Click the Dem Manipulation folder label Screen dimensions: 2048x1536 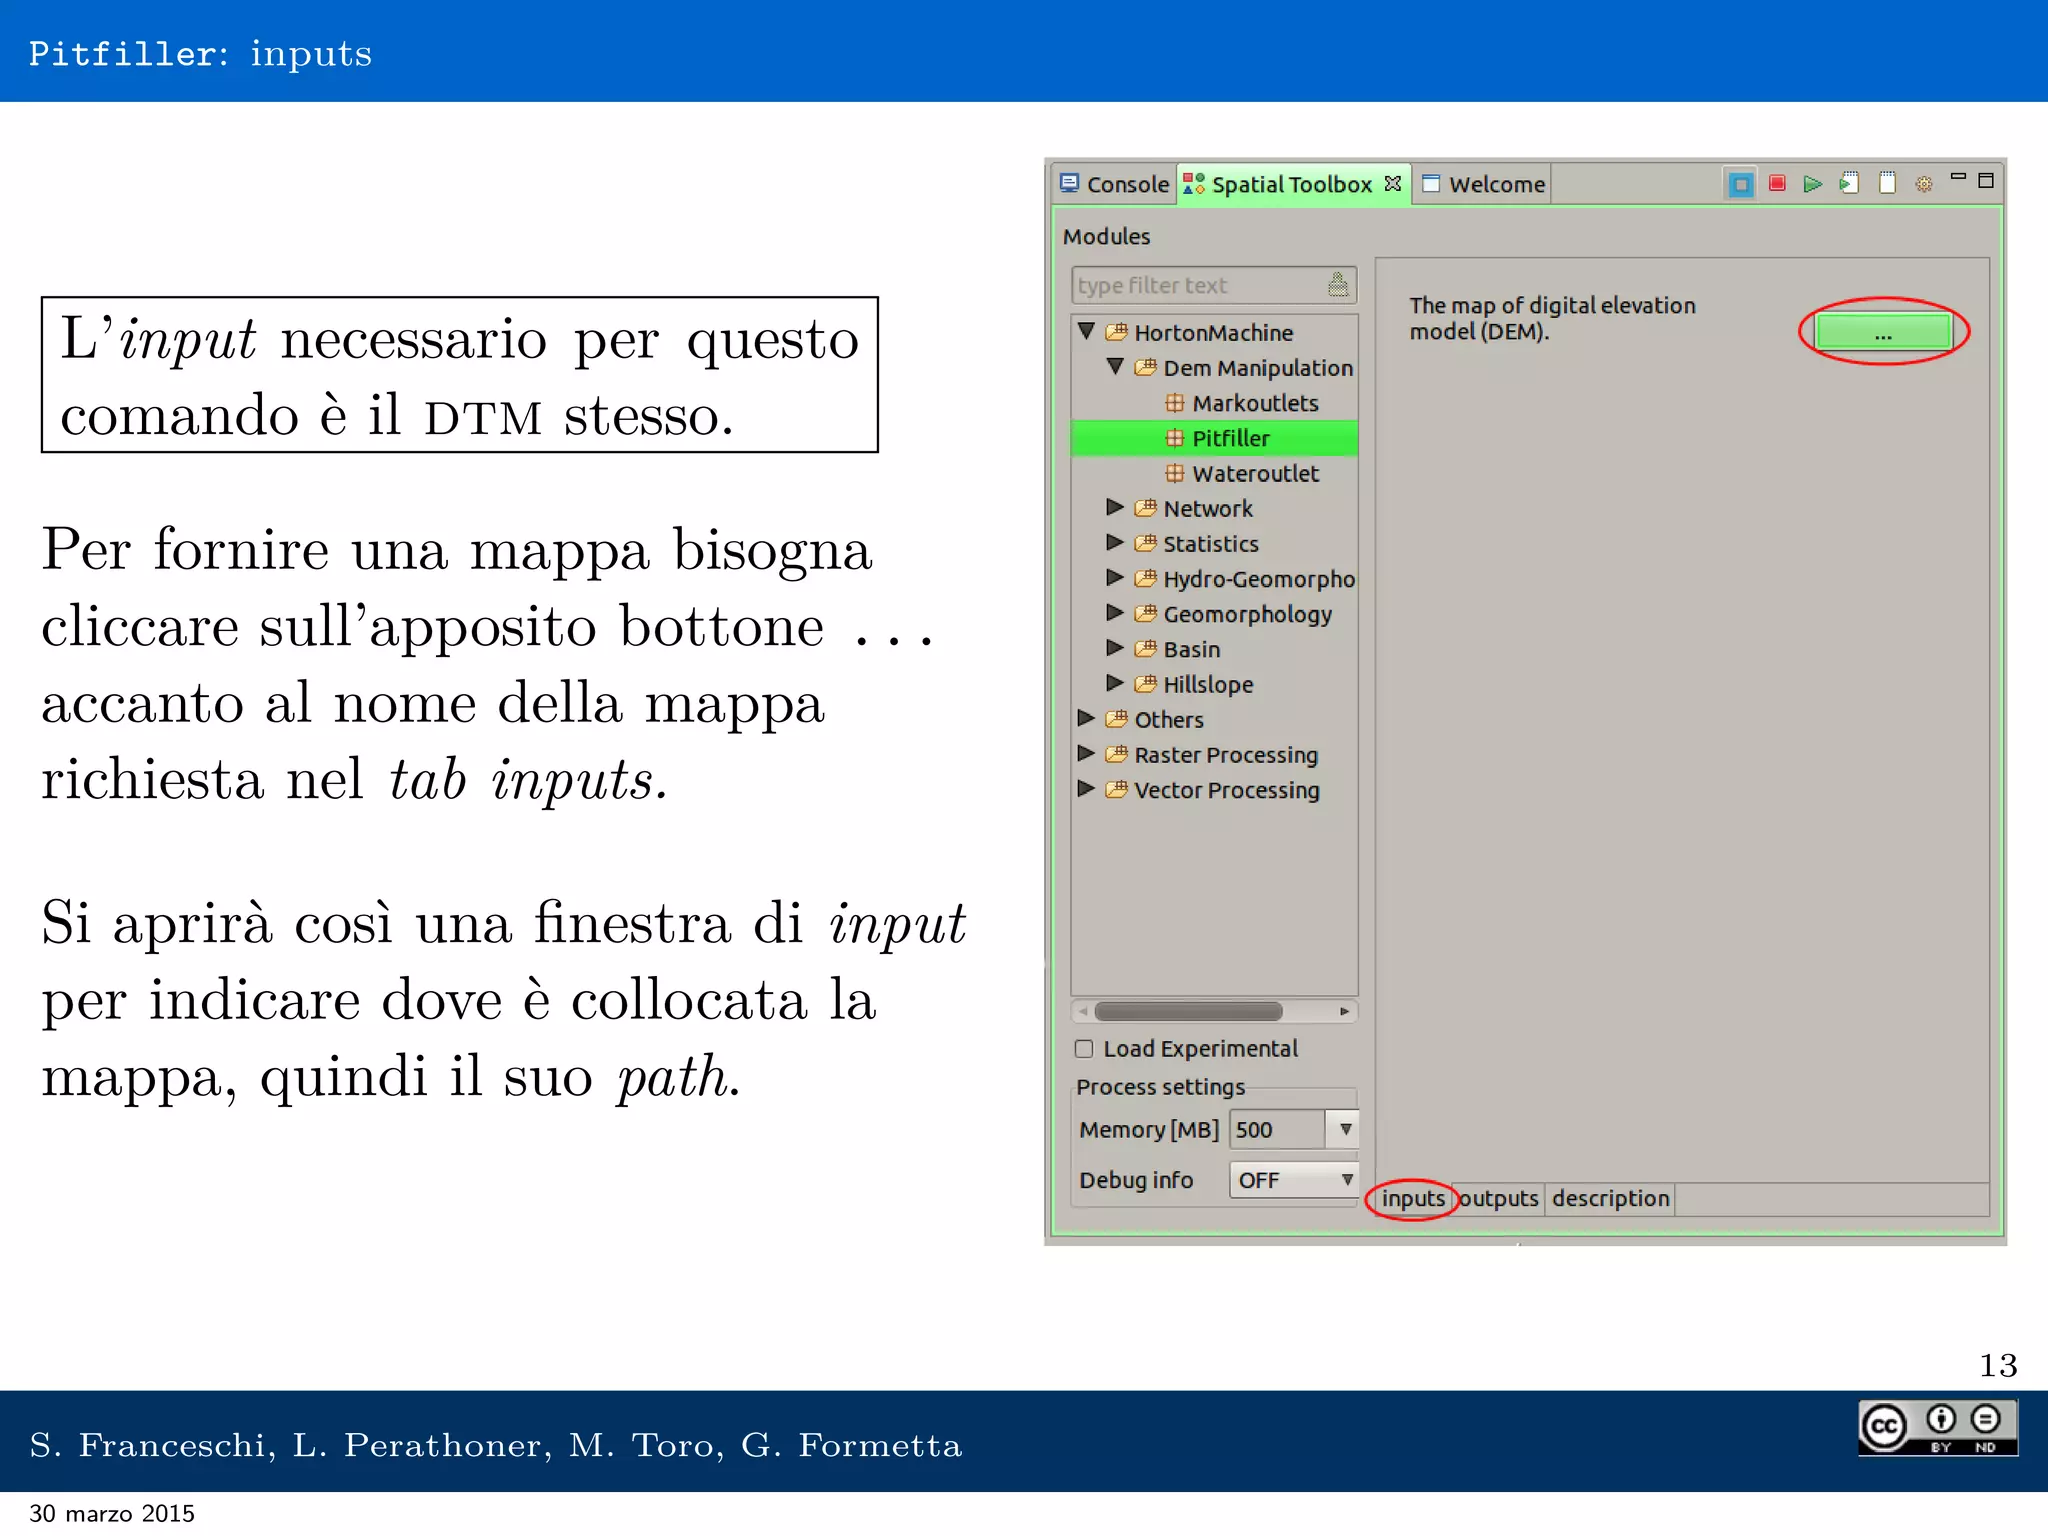pyautogui.click(x=1258, y=368)
